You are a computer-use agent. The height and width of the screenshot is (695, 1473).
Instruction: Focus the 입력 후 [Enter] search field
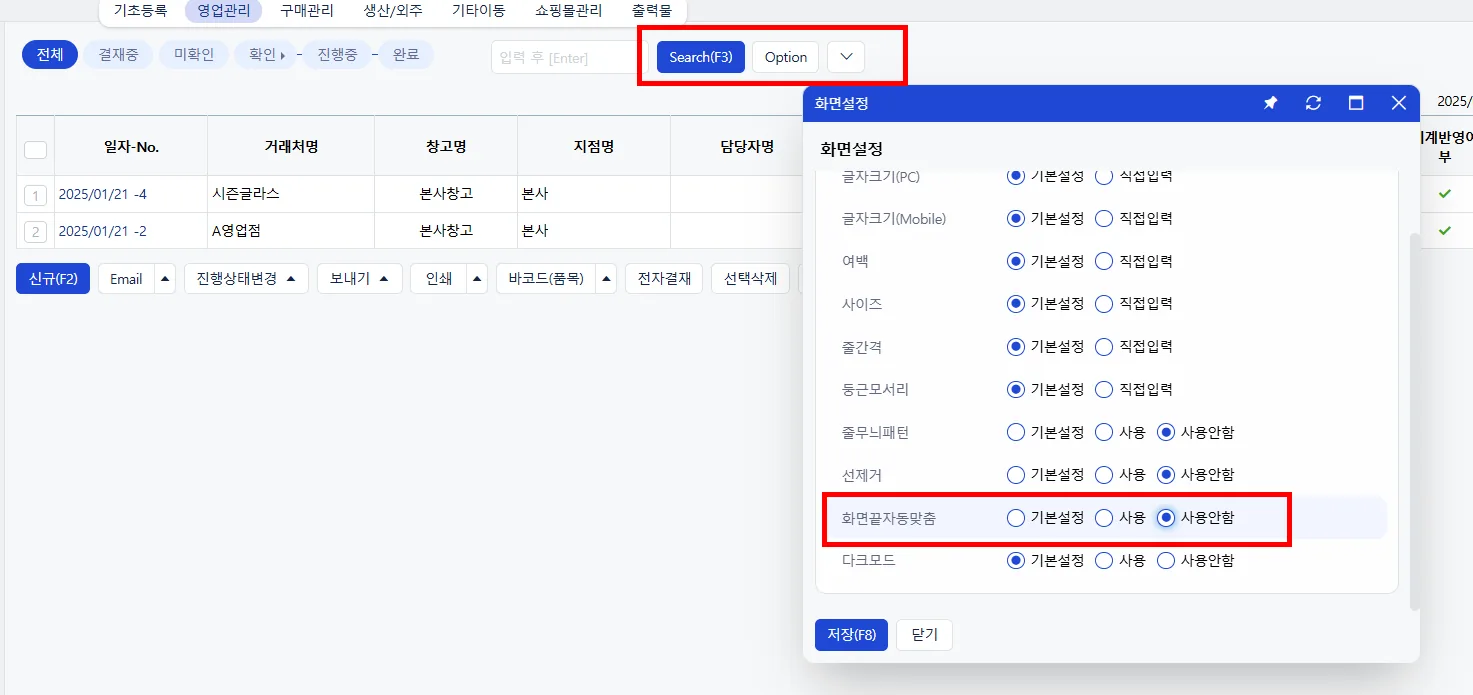[570, 57]
